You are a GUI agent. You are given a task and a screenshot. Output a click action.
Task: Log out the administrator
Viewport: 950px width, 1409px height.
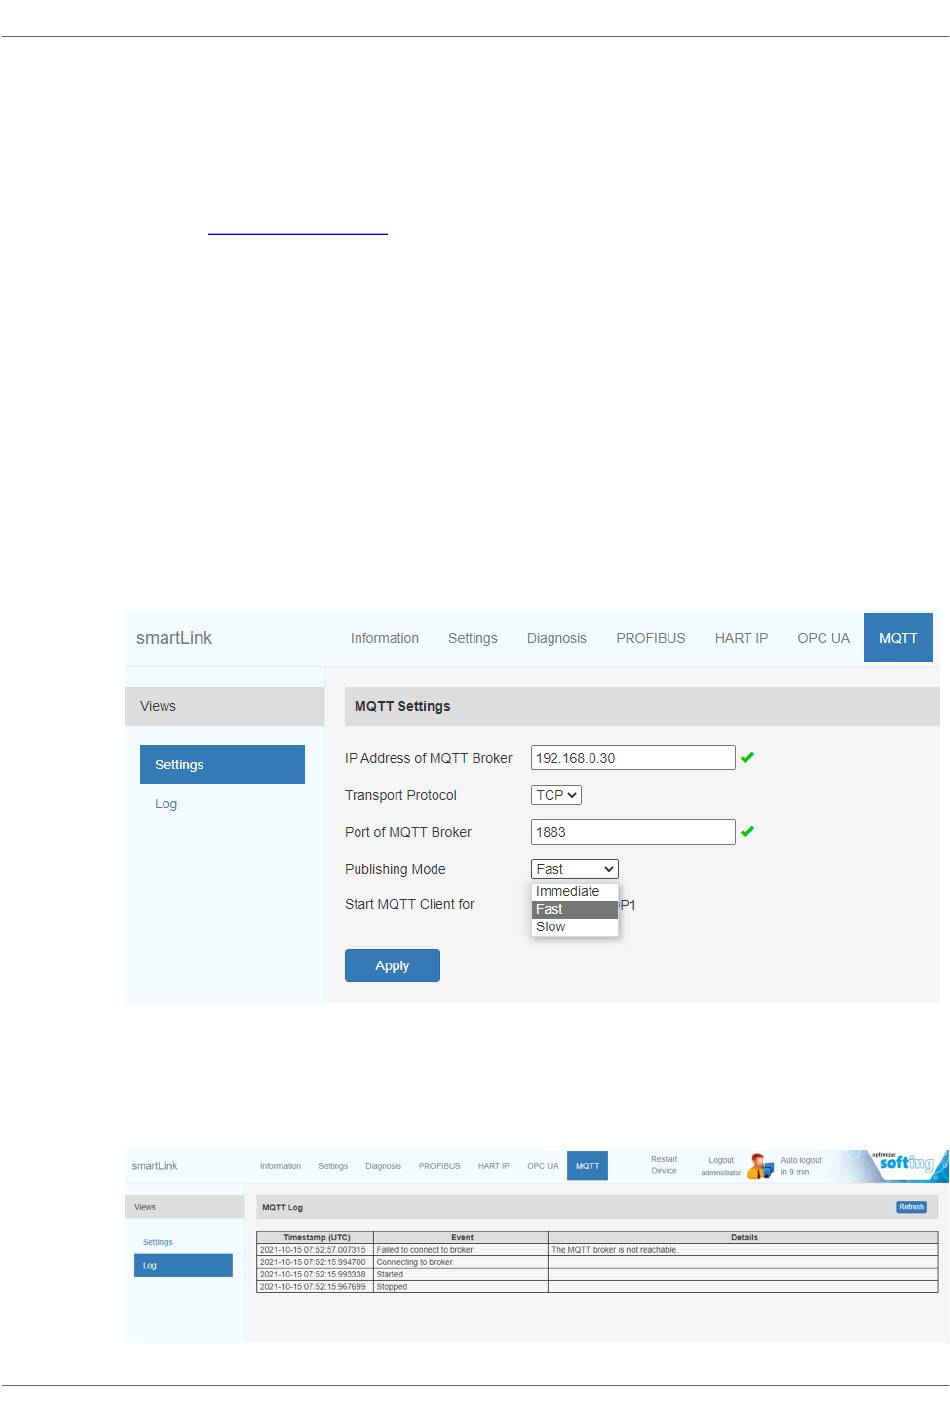tap(721, 1161)
